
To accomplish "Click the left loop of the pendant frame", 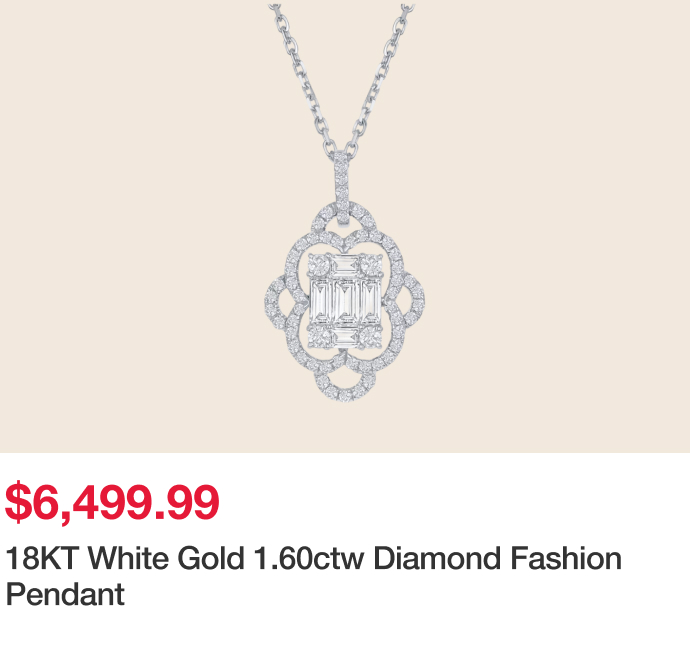I will [278, 299].
